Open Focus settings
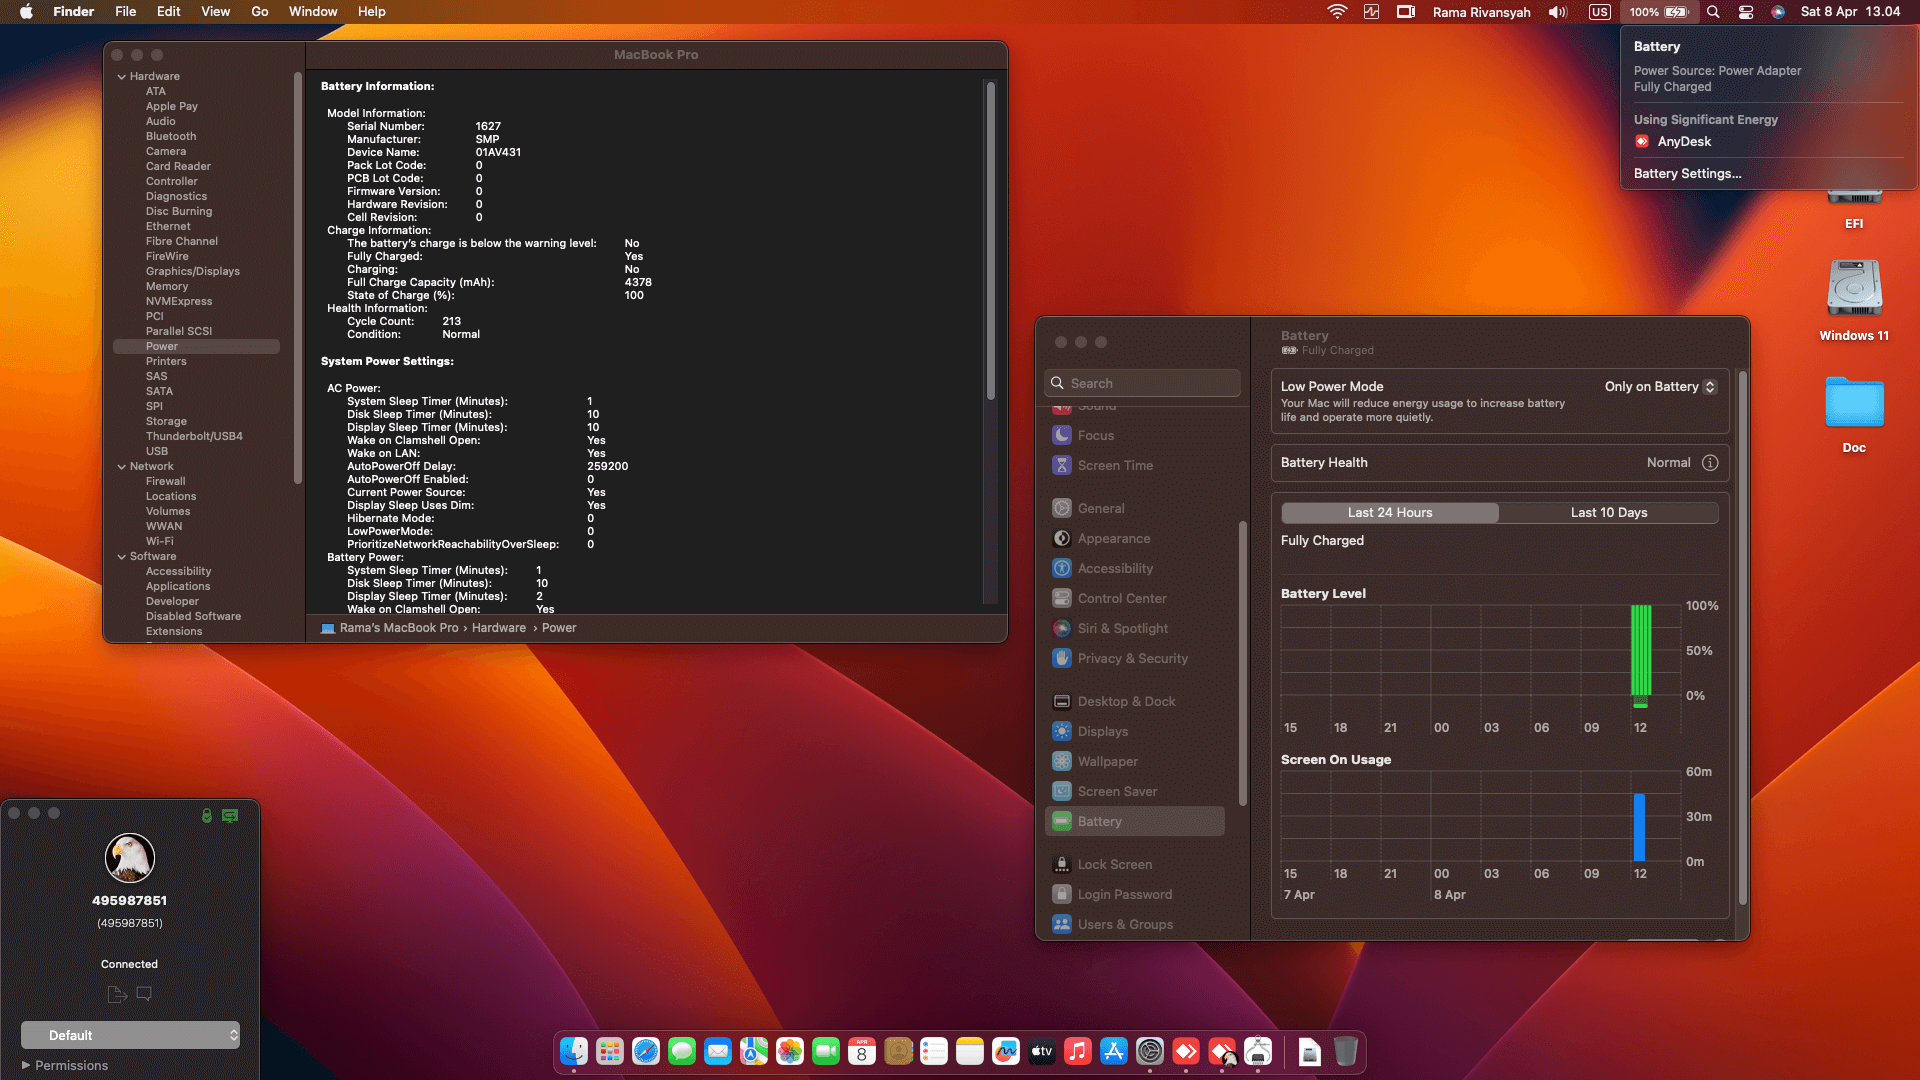This screenshot has height=1080, width=1920. [x=1096, y=435]
